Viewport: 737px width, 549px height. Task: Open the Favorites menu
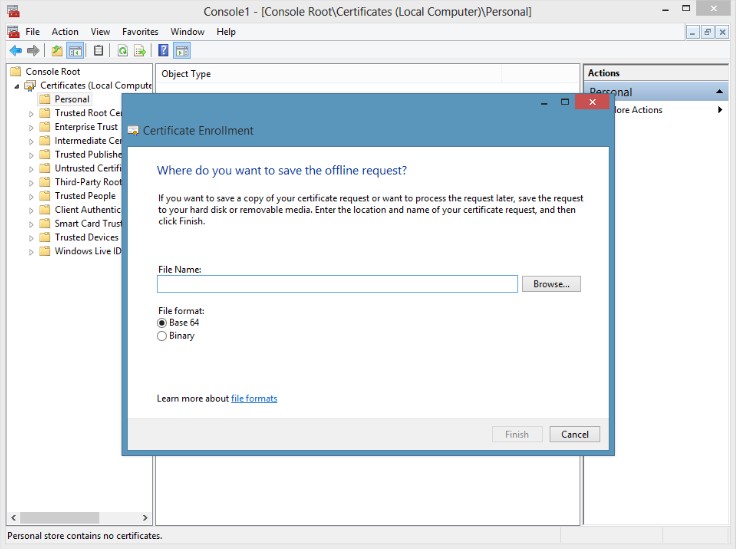[140, 31]
